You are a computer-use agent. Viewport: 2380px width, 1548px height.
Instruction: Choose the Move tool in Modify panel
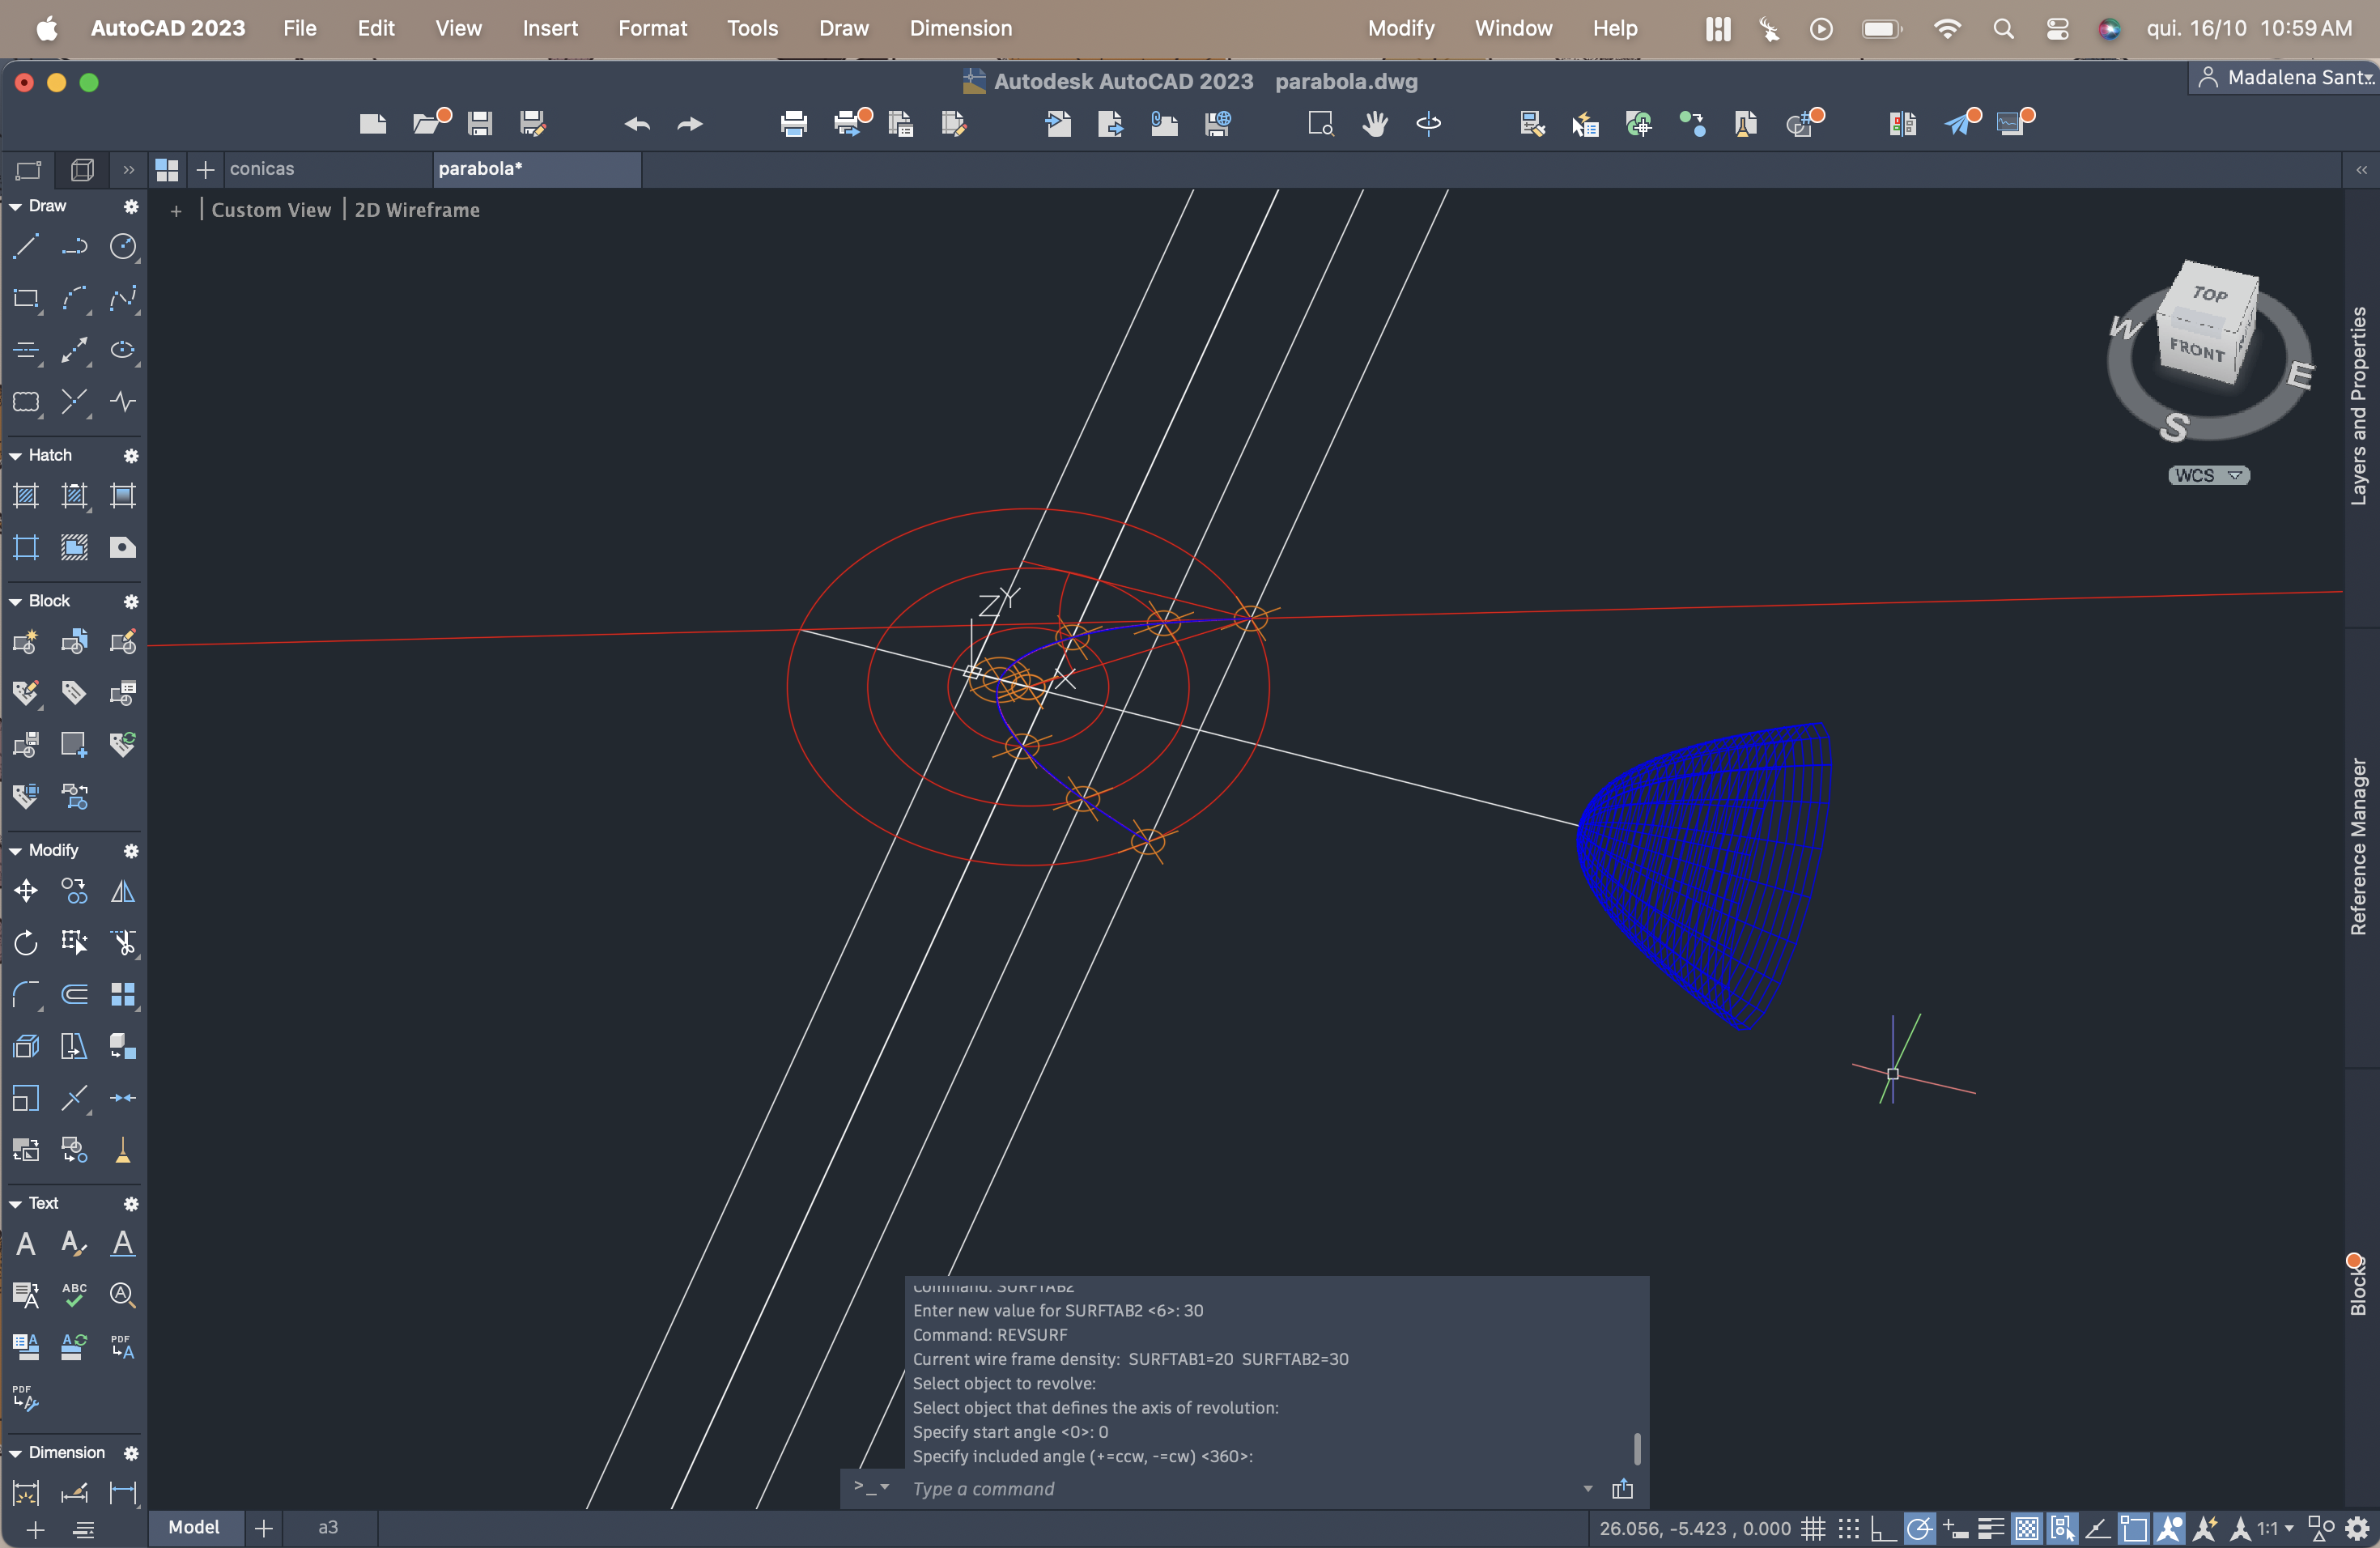[26, 891]
